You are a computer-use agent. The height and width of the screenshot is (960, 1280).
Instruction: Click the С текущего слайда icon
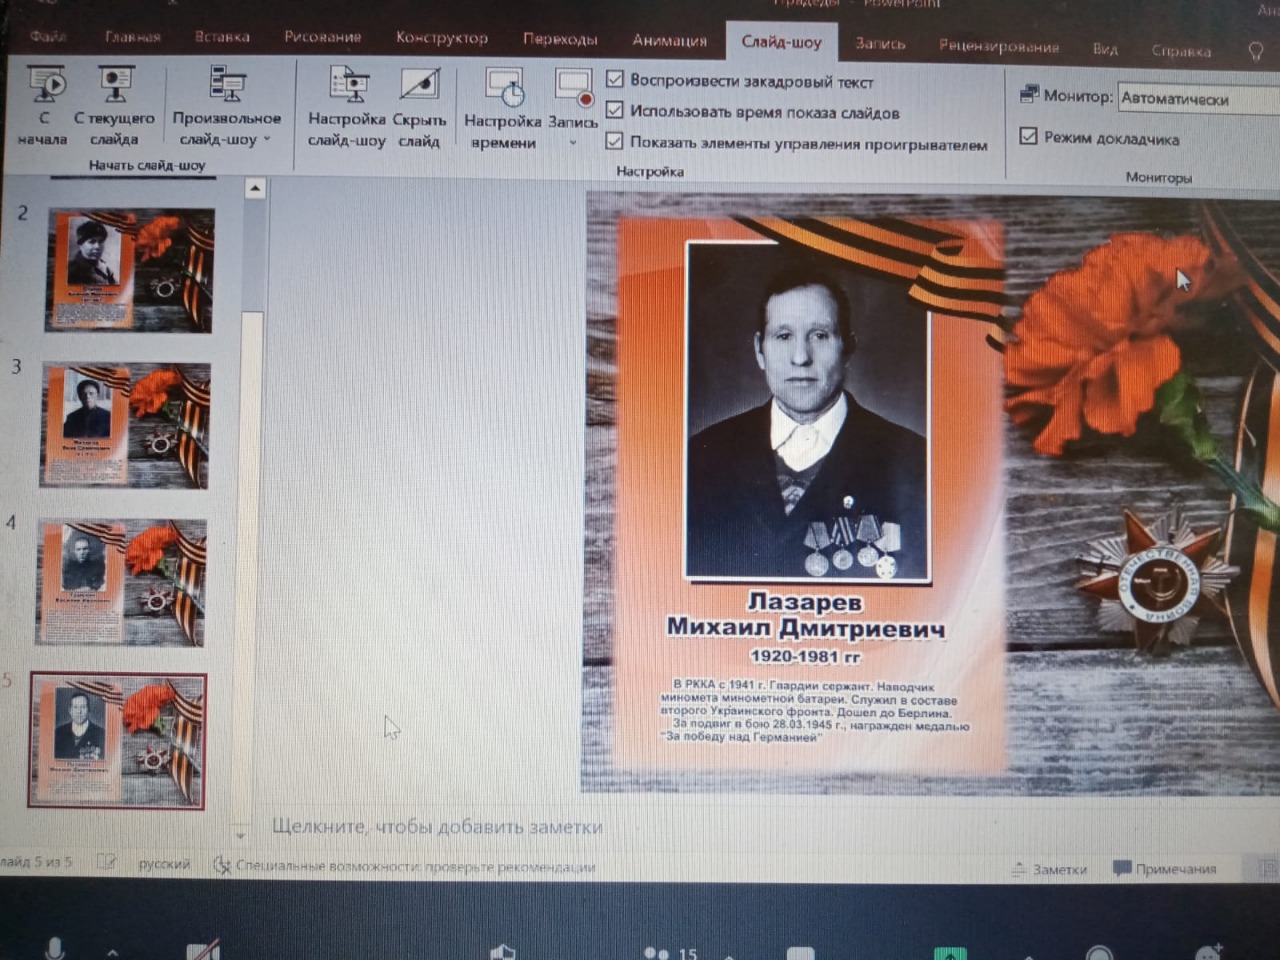click(115, 85)
